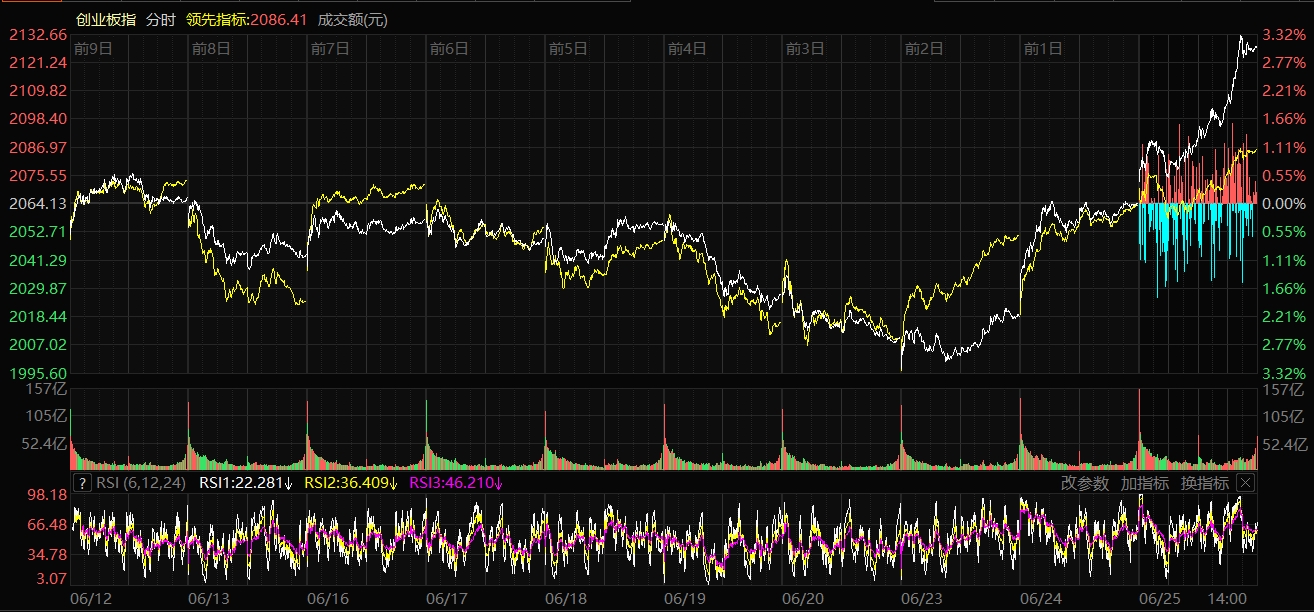The width and height of the screenshot is (1314, 612).
Task: Click the yellow RSI2 value readout
Action: pyautogui.click(x=350, y=483)
